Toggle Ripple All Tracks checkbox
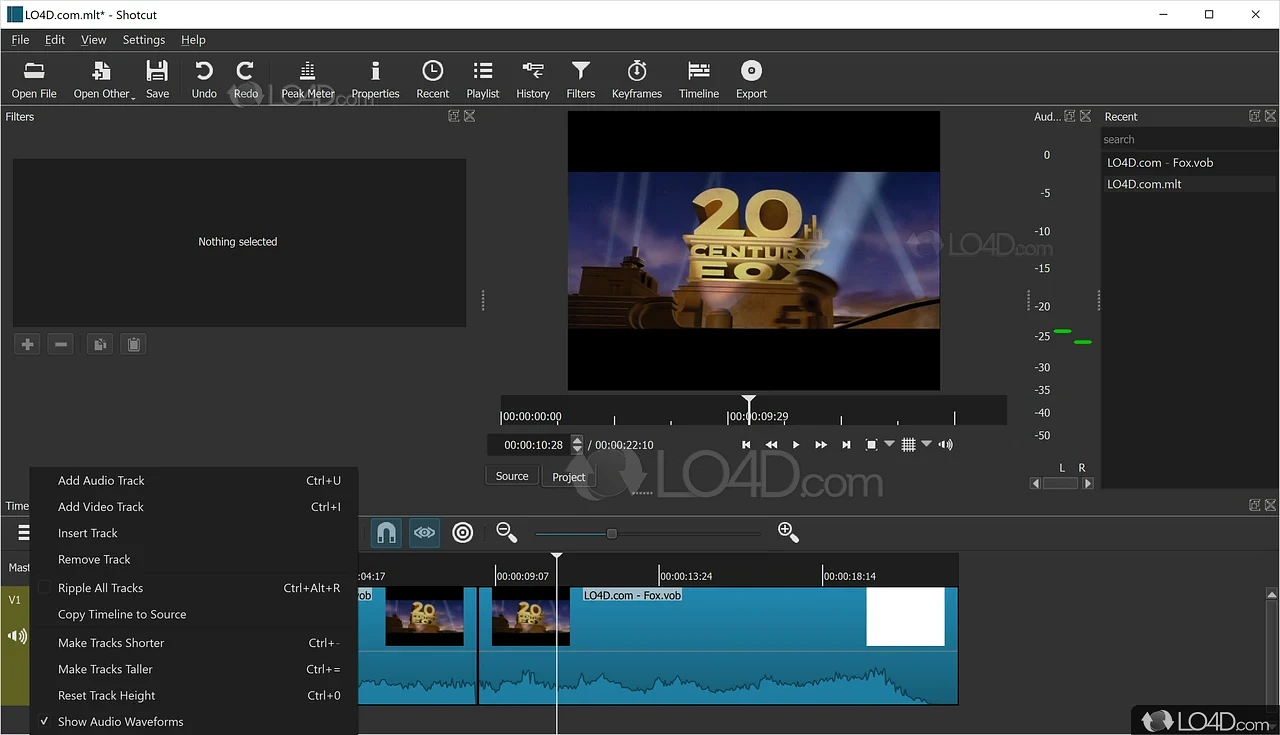 pos(45,588)
